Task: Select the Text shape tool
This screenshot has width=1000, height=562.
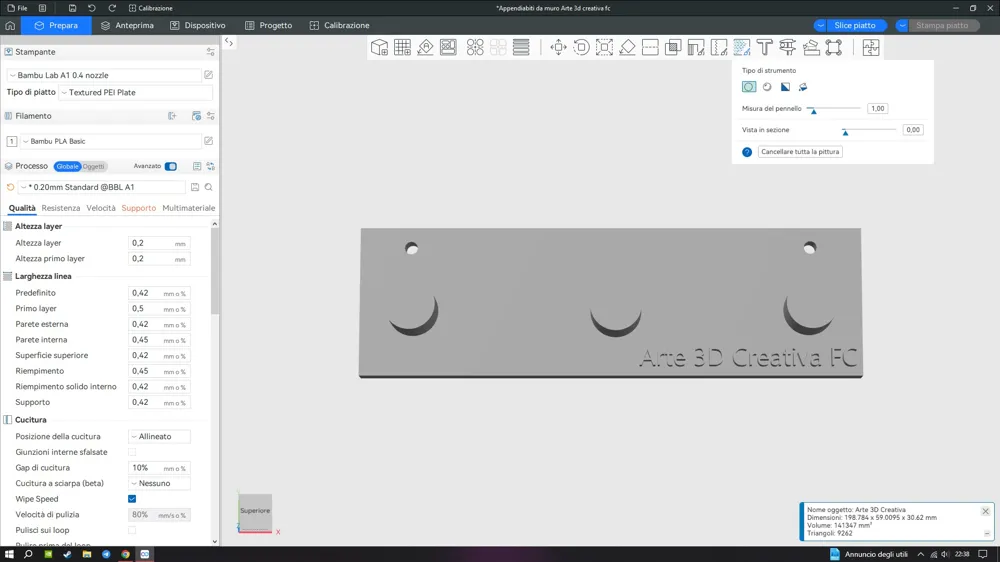Action: 765,47
